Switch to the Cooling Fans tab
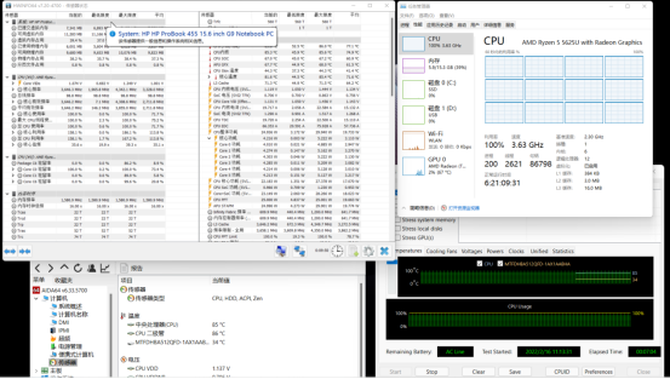The width and height of the screenshot is (670, 379). [x=441, y=251]
